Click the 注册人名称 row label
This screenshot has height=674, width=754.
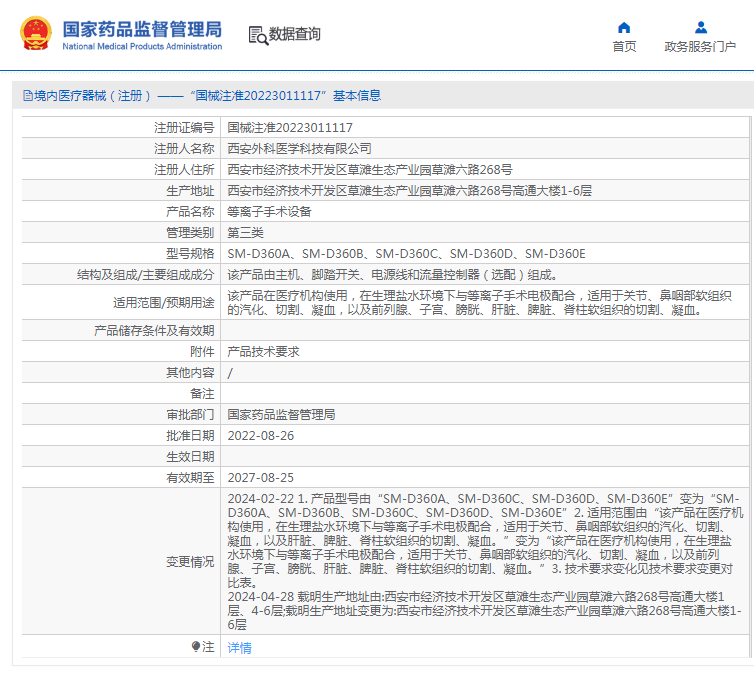pos(184,149)
